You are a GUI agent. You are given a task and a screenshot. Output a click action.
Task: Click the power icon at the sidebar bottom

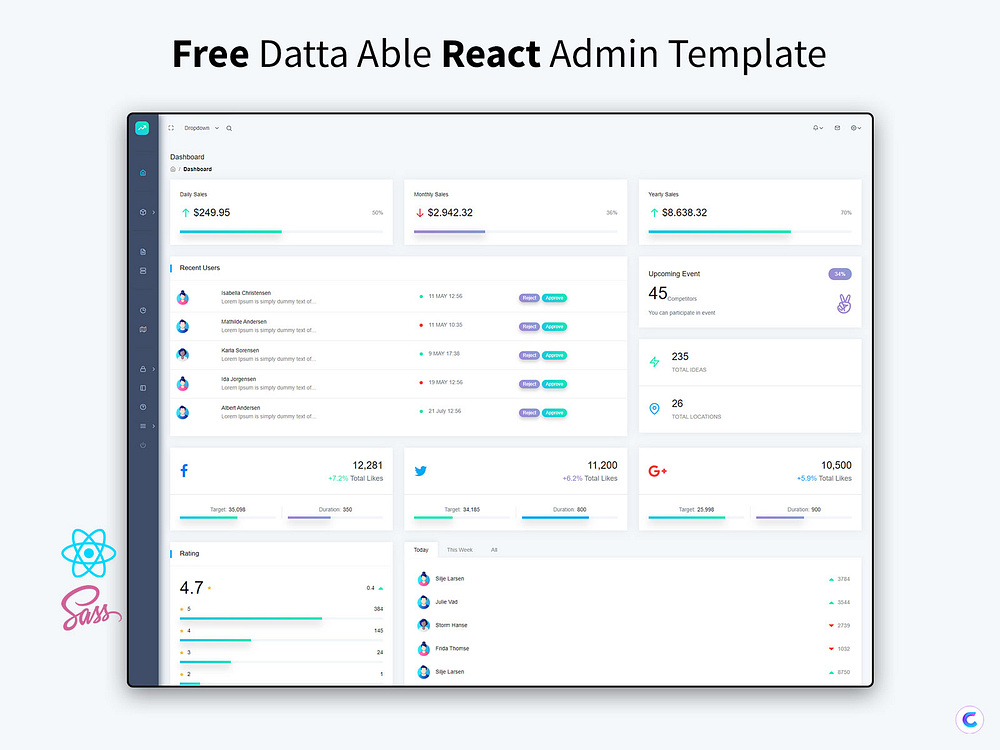142,445
